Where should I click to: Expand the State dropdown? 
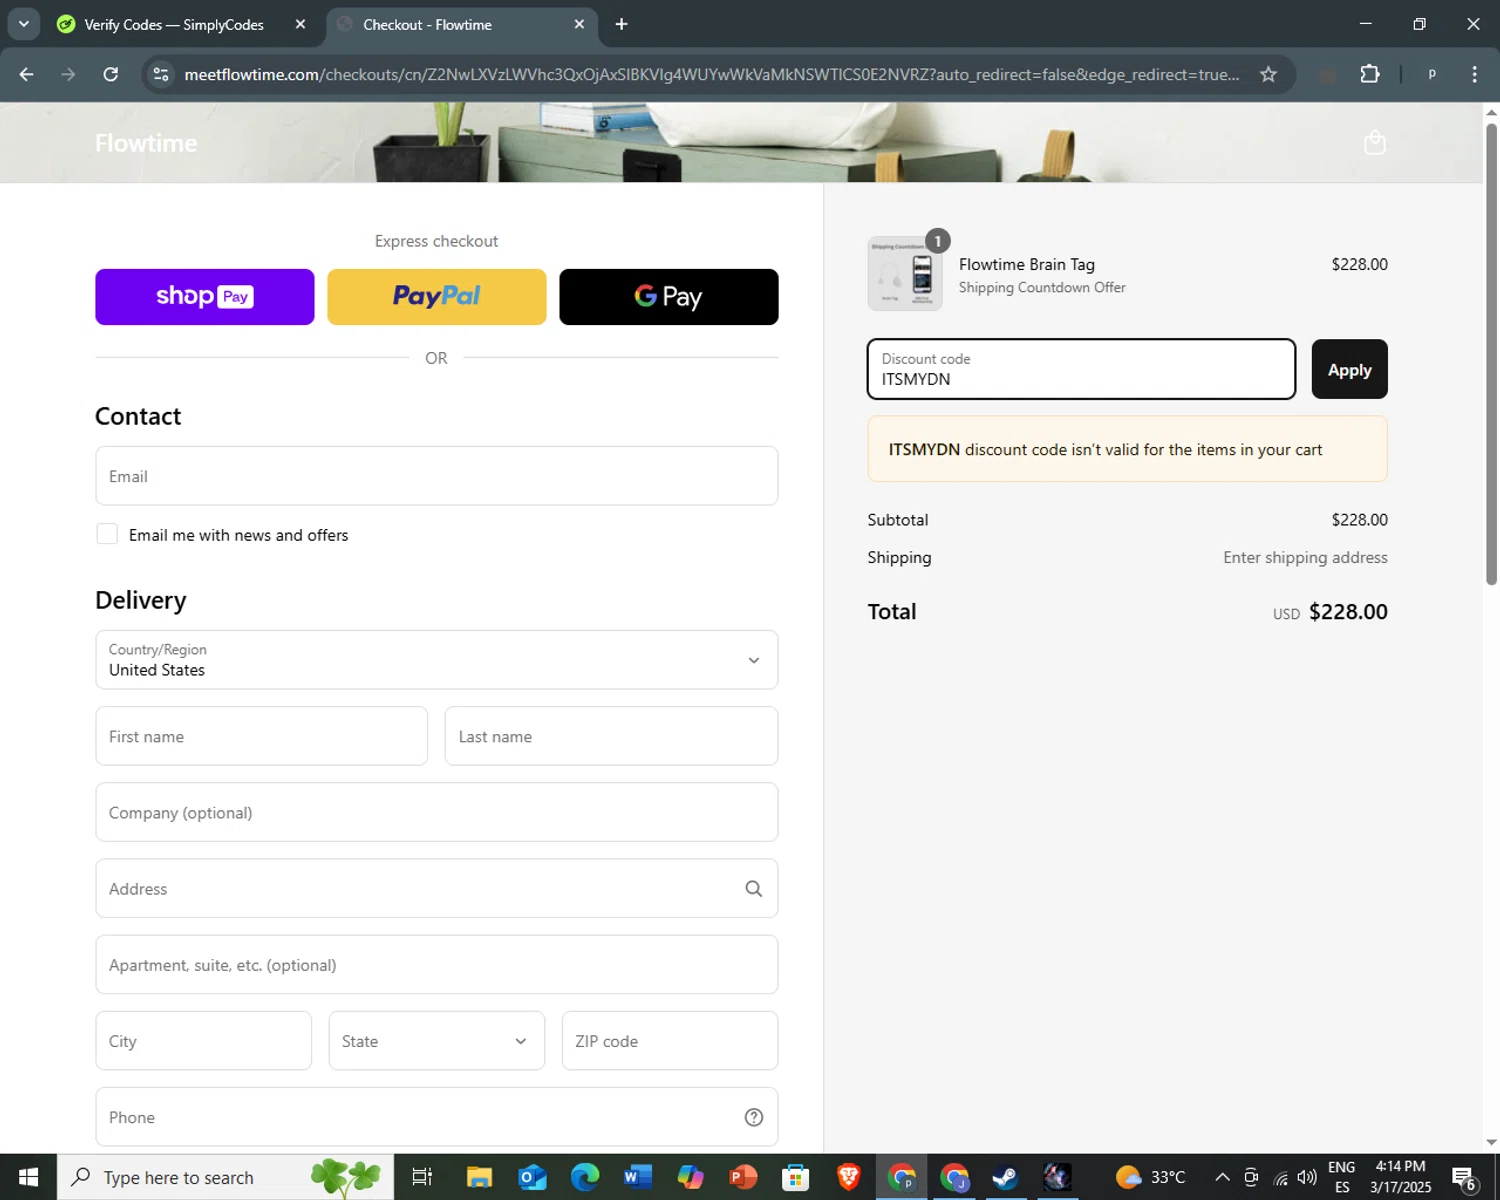pos(437,1041)
